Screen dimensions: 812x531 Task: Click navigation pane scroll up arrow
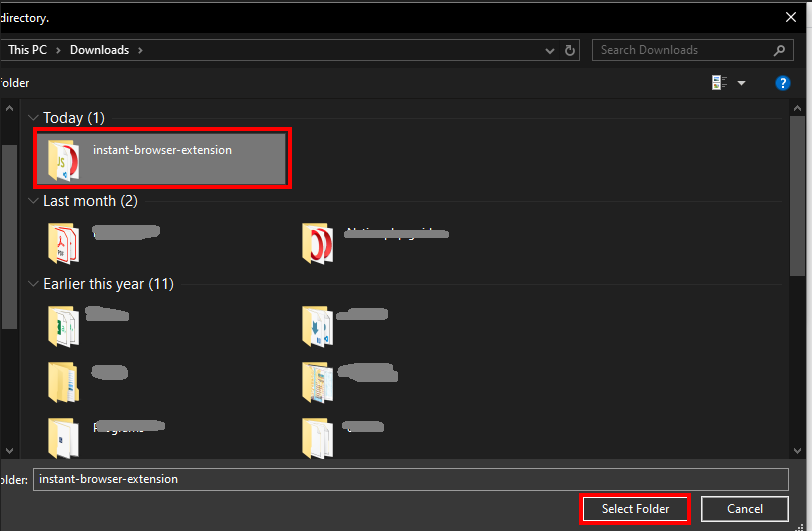click(9, 108)
